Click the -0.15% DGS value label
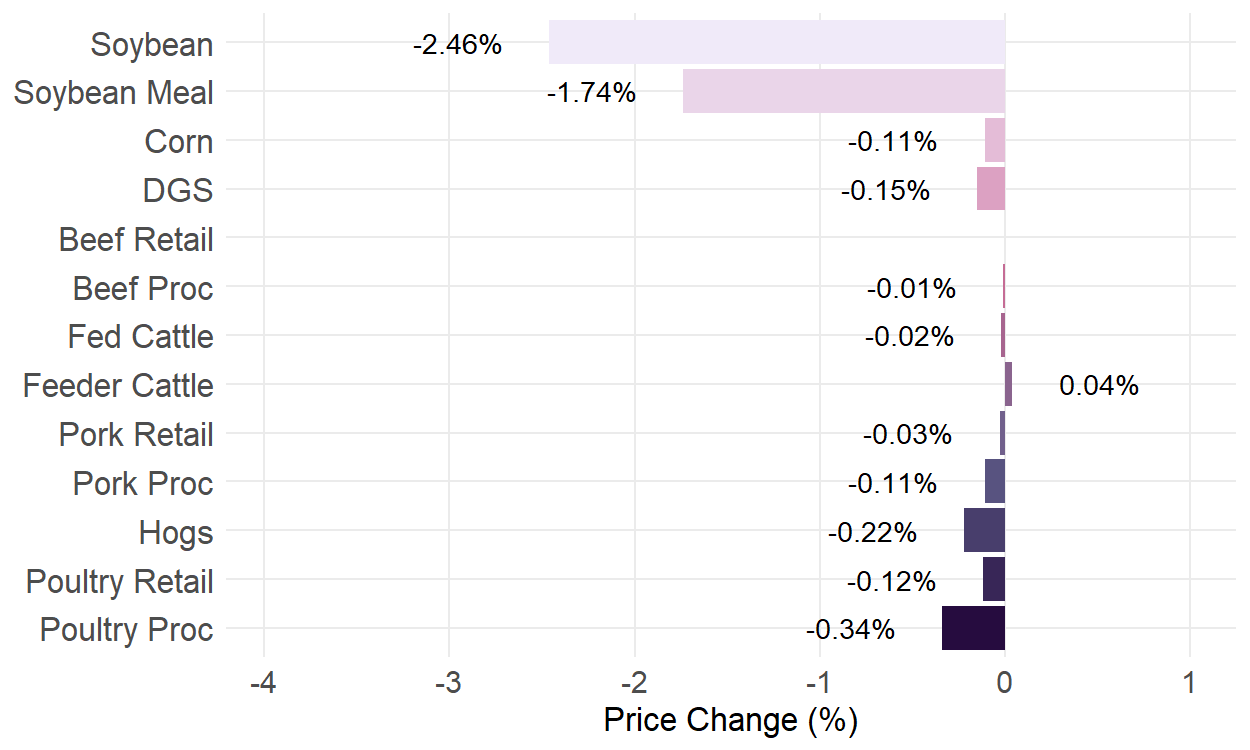 pyautogui.click(x=885, y=190)
